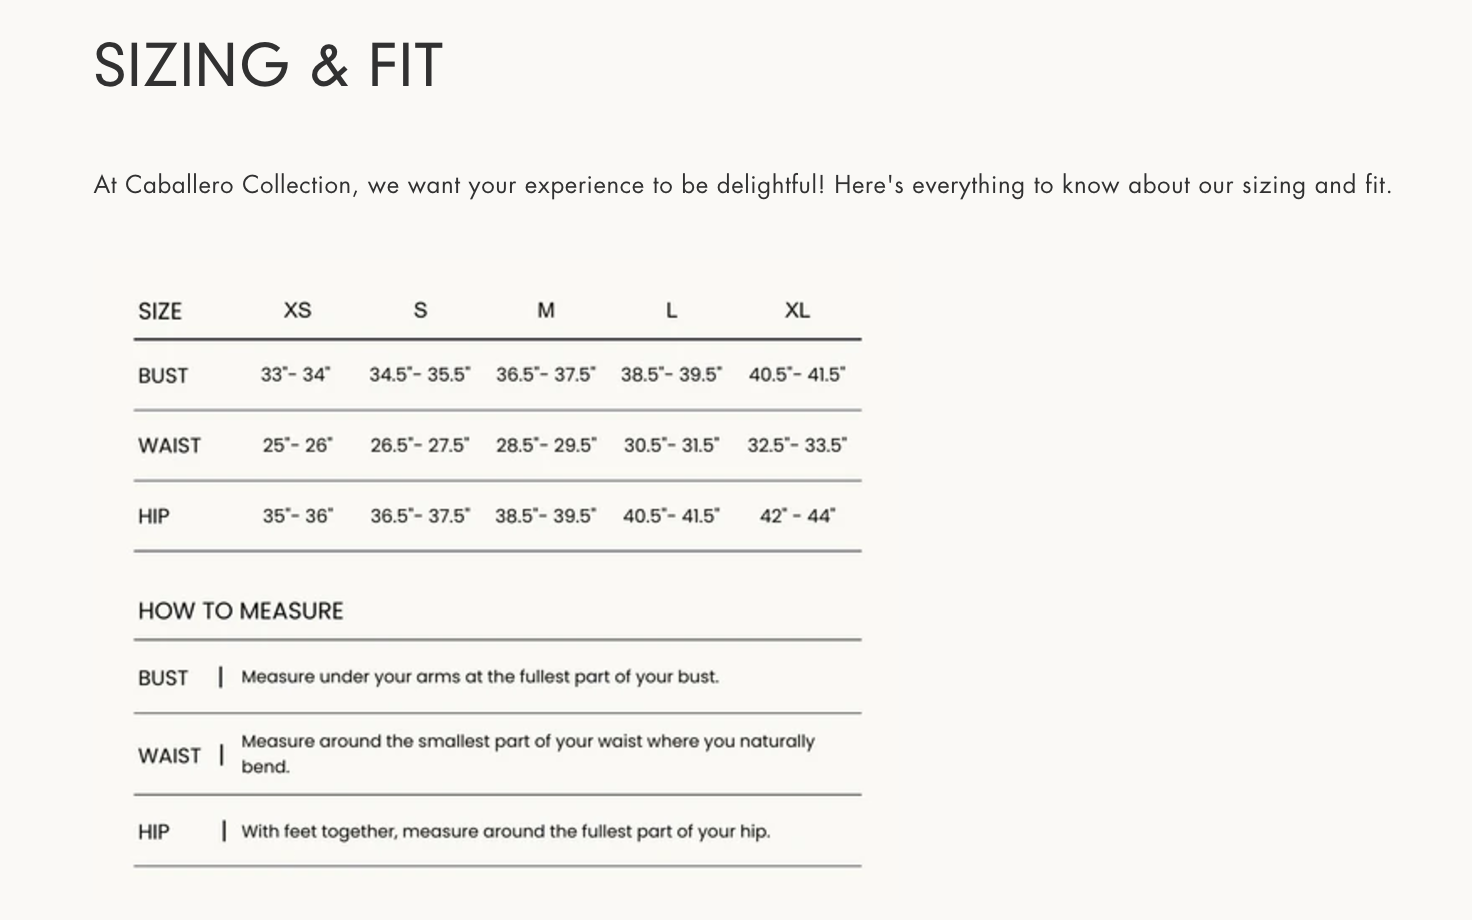Image resolution: width=1472 pixels, height=920 pixels.
Task: Click the BUST row label in size table
Action: click(x=163, y=376)
